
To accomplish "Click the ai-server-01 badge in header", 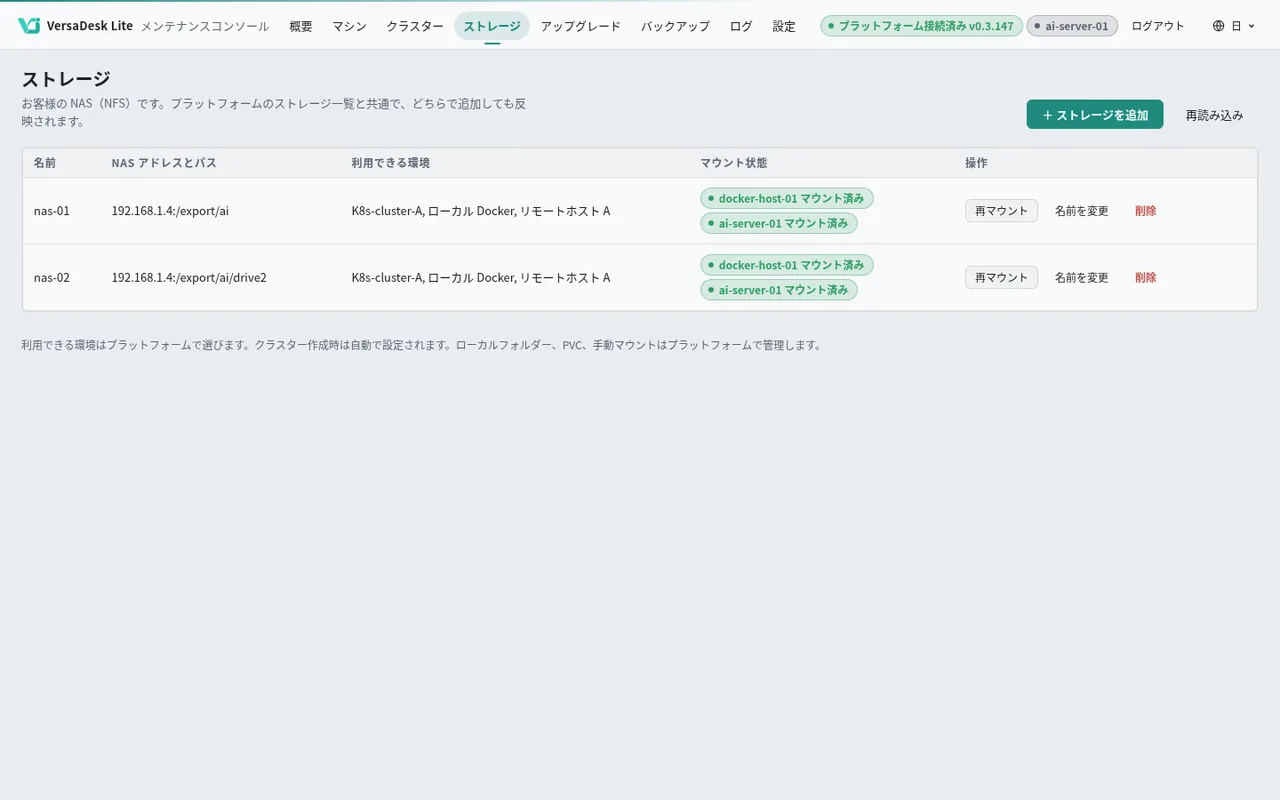I will pos(1072,26).
